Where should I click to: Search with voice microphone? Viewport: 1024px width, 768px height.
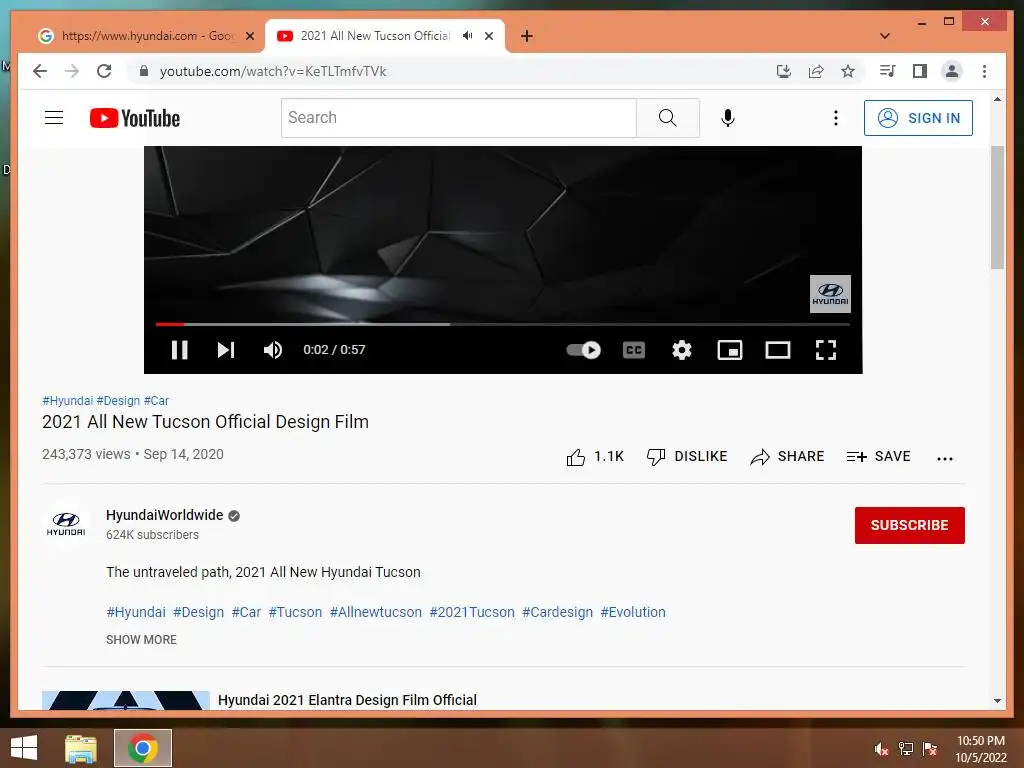pos(728,118)
